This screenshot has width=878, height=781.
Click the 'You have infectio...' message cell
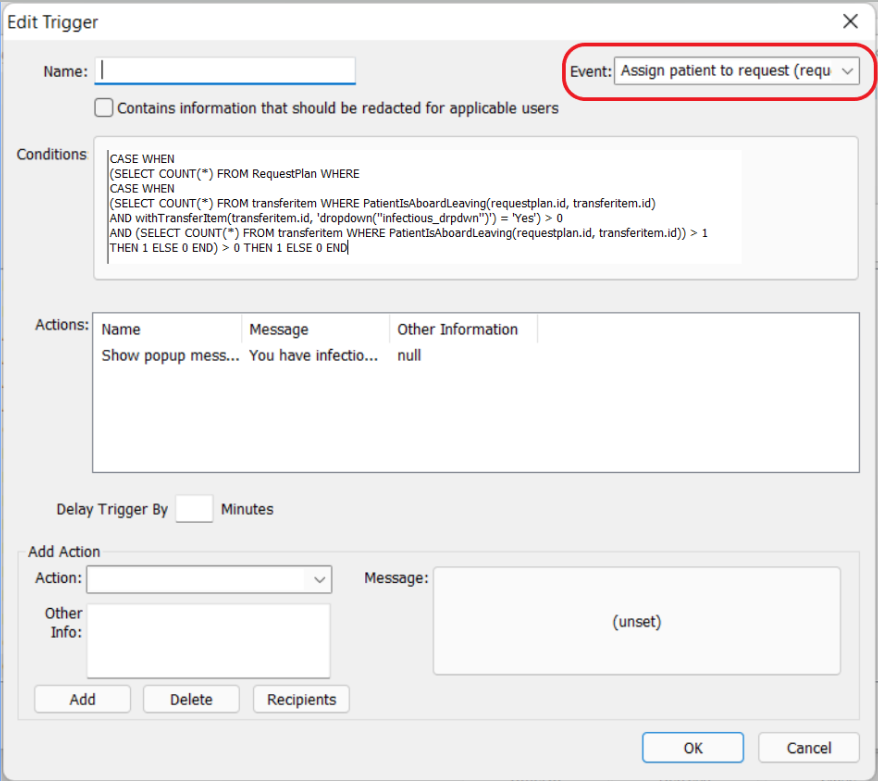(314, 356)
